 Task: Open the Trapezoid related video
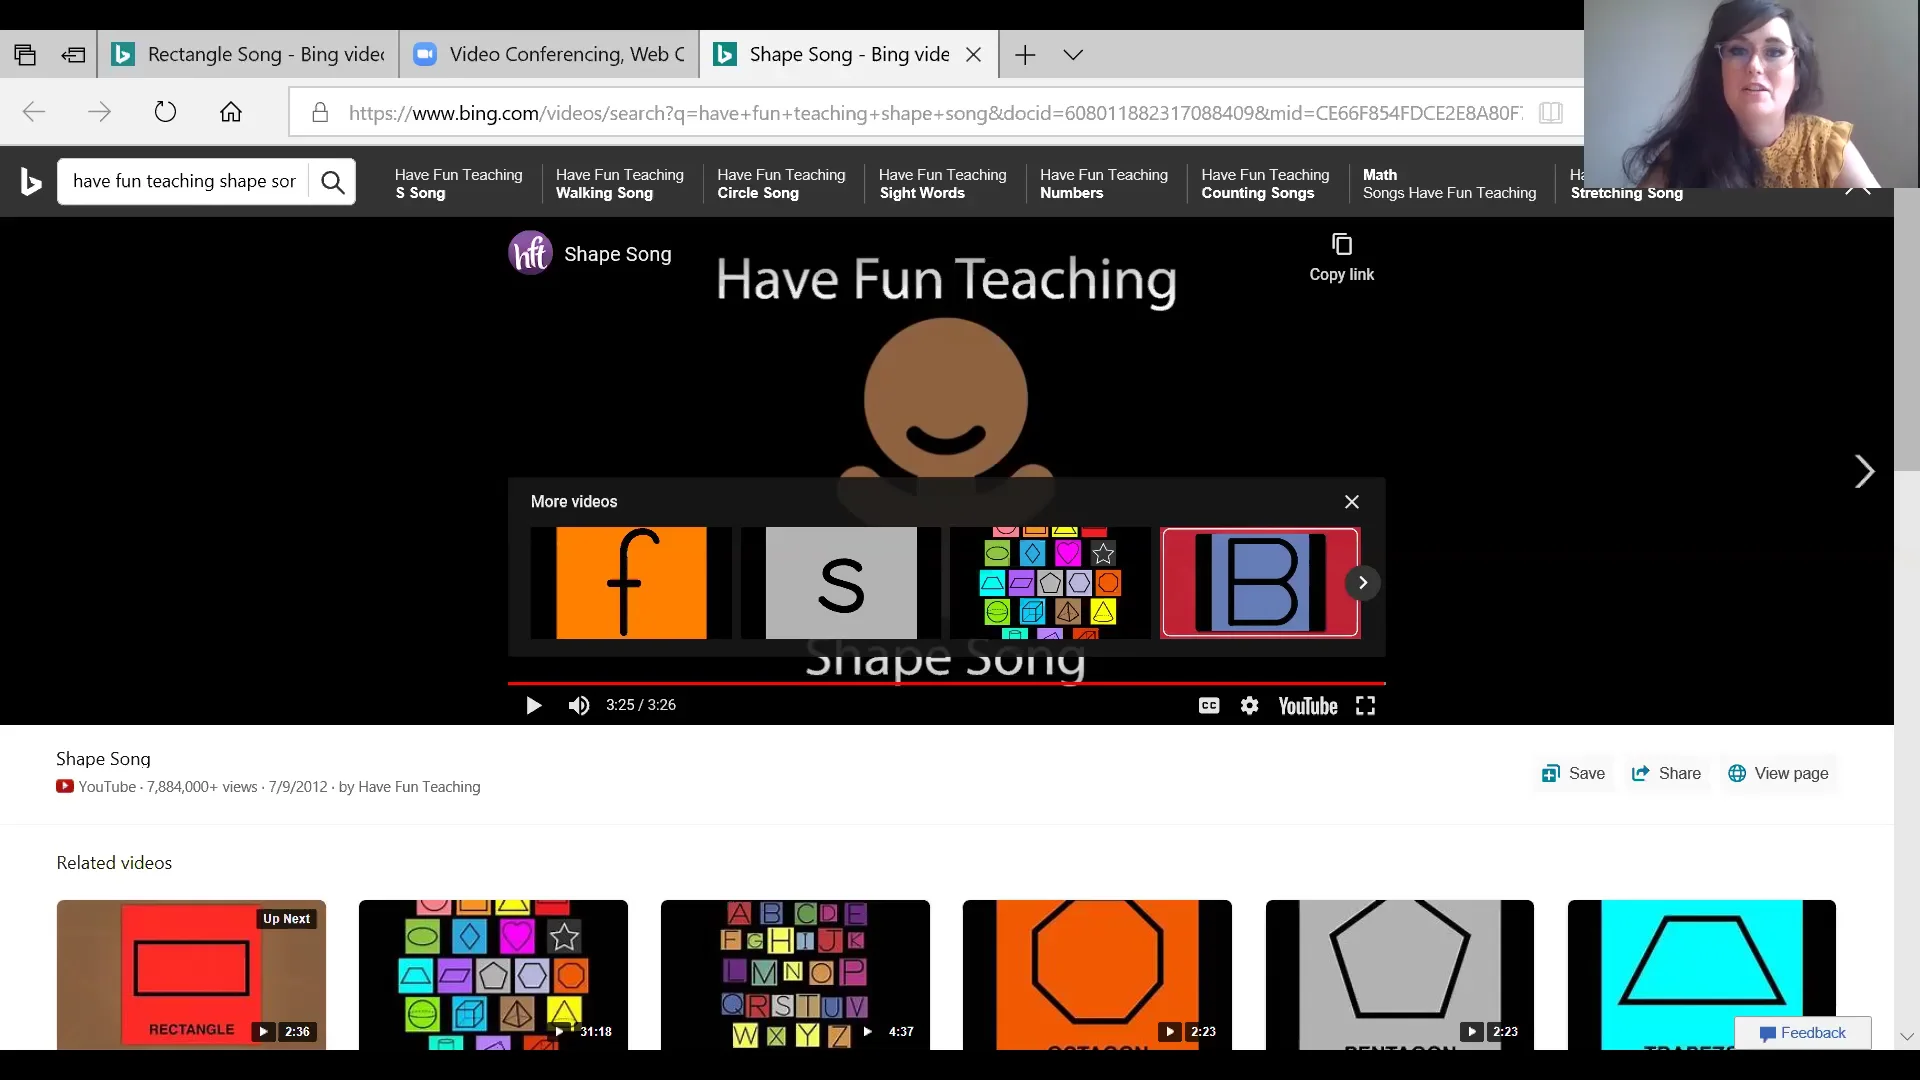pos(1701,975)
